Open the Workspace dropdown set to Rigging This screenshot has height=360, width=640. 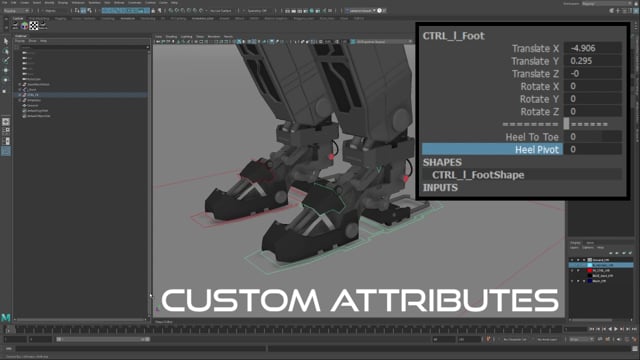coord(607,4)
